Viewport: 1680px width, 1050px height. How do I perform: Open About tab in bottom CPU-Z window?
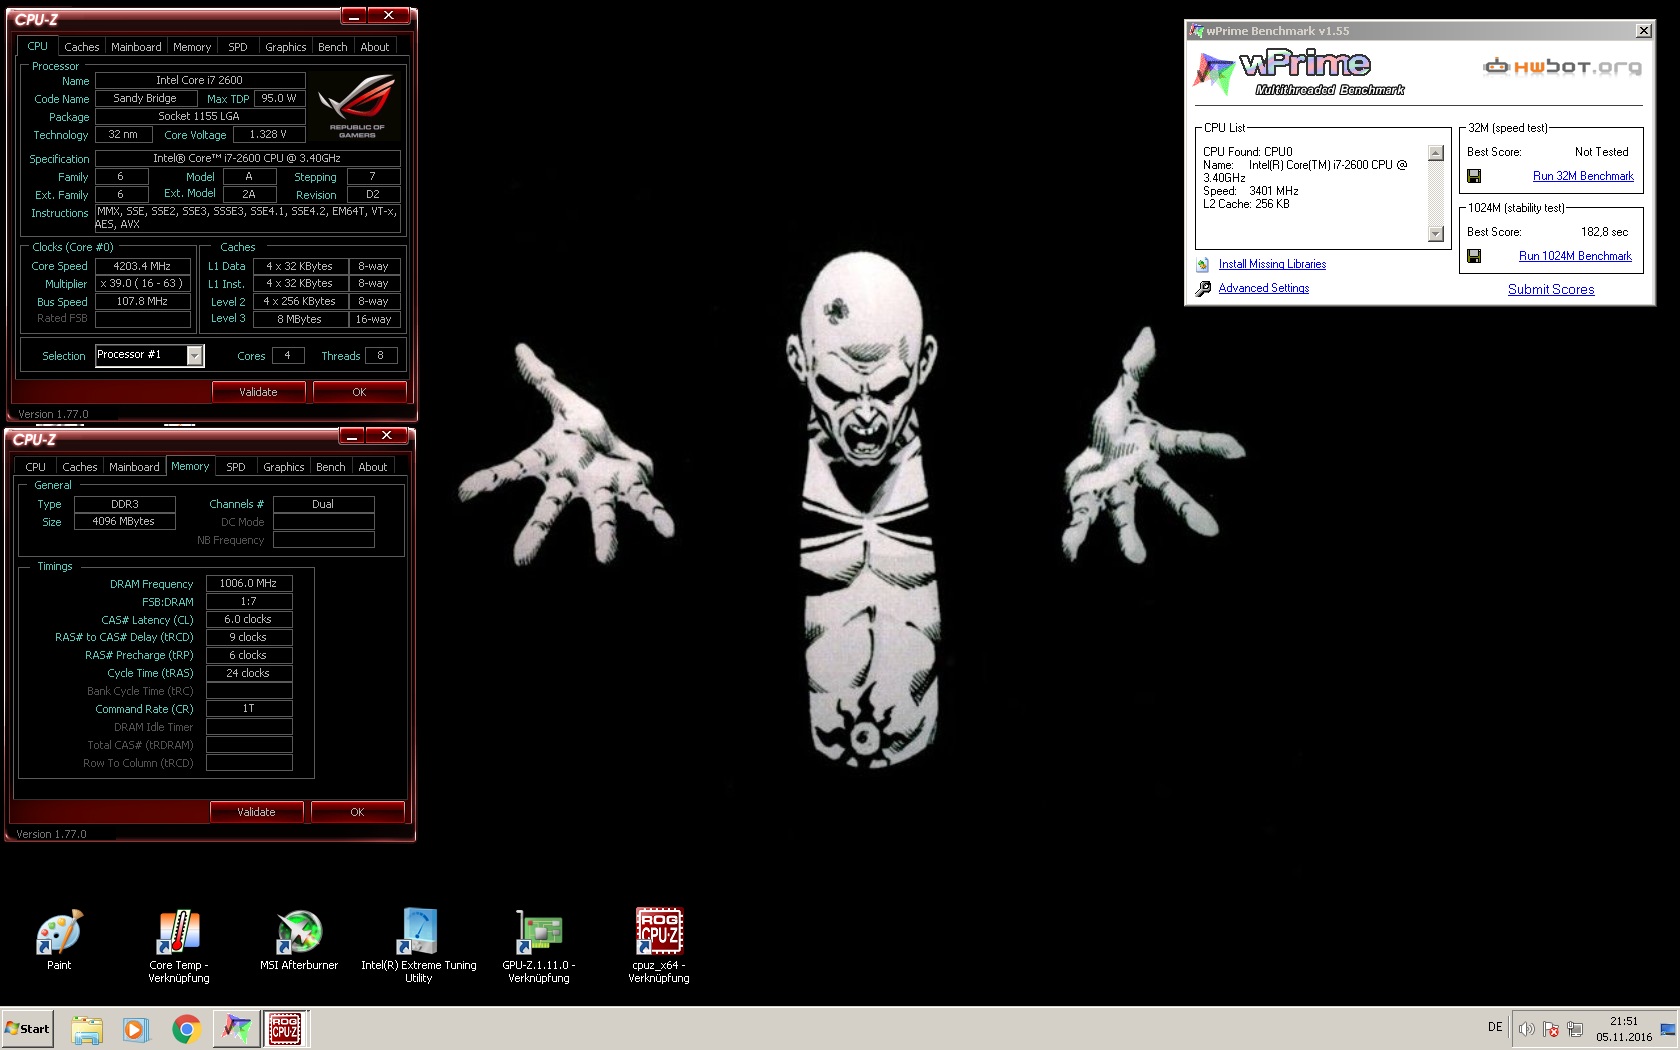[373, 467]
